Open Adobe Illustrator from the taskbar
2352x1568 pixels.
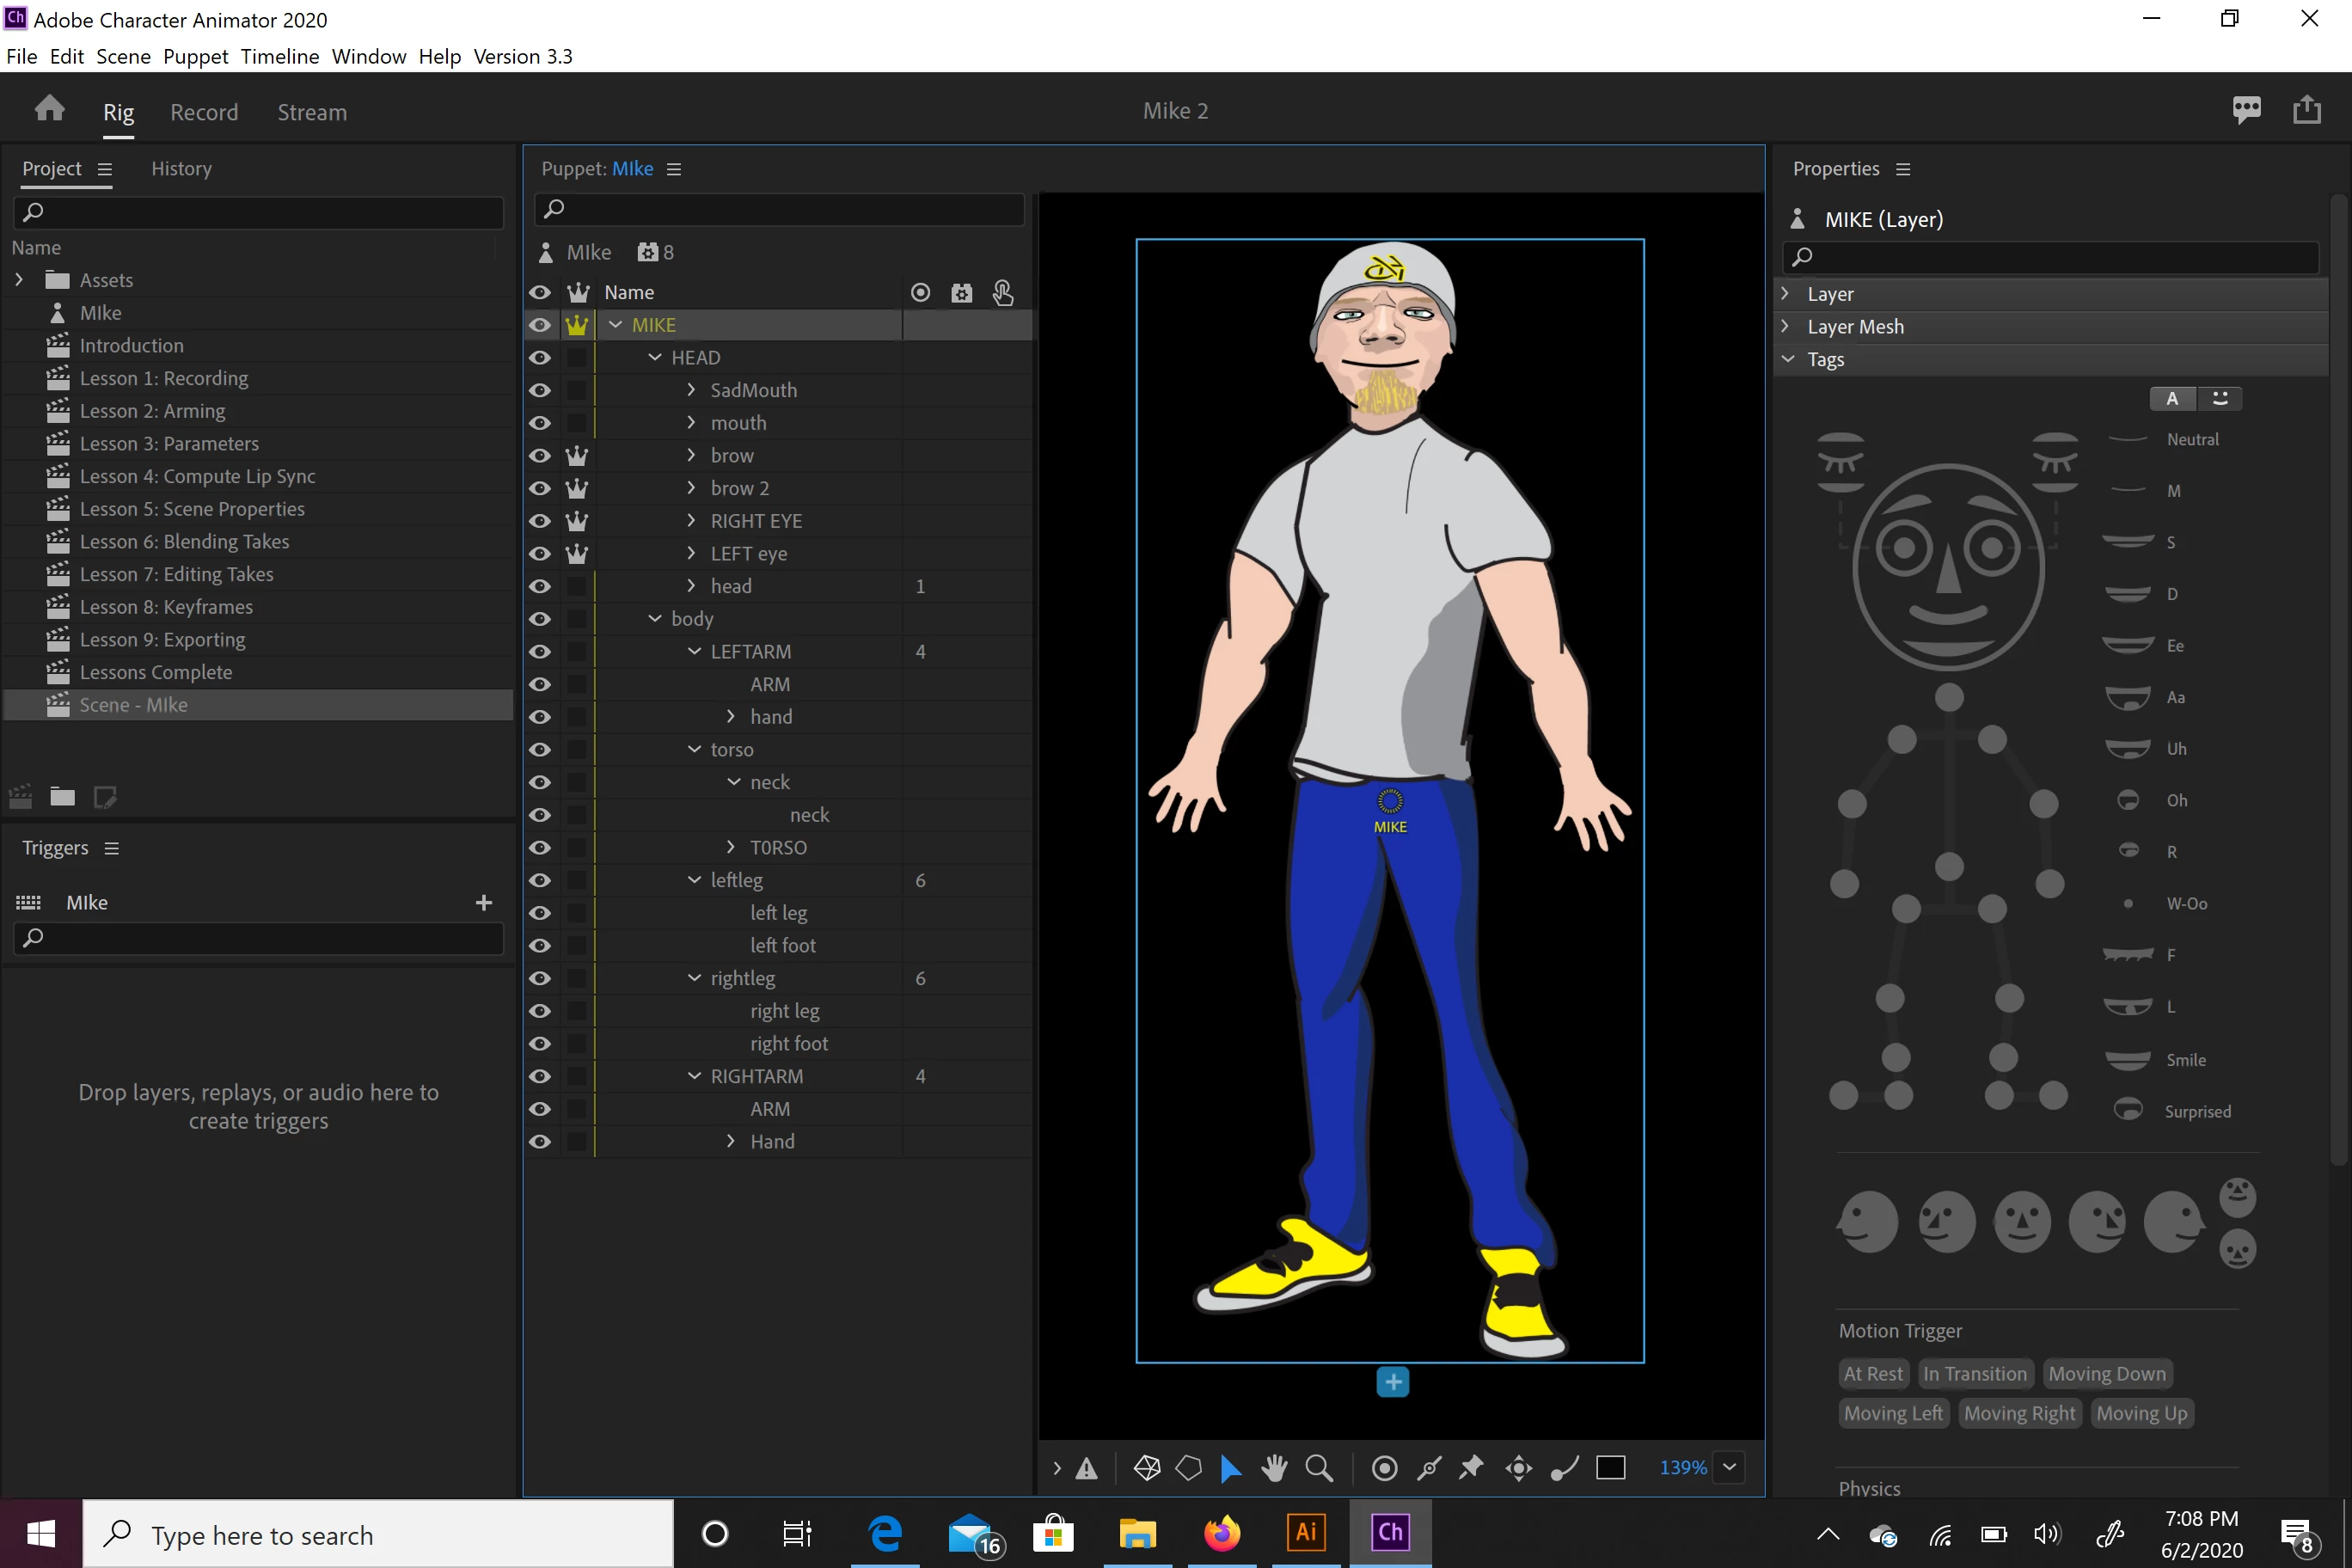pos(1306,1532)
